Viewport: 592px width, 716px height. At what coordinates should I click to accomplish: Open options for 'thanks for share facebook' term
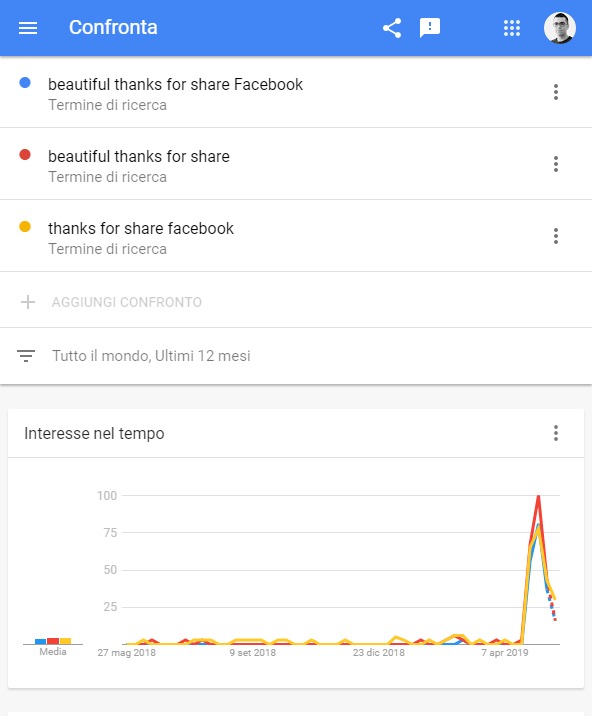[555, 236]
